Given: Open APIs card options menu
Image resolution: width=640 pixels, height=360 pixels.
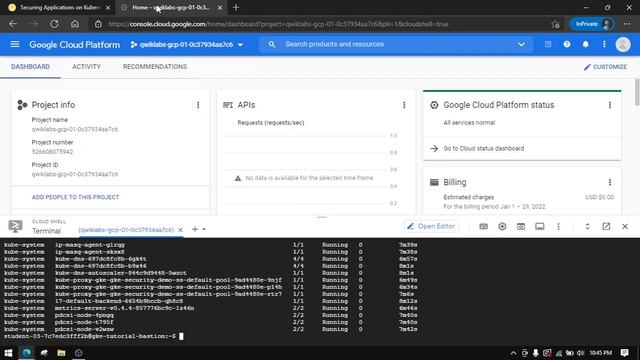Looking at the screenshot, I should click(x=404, y=105).
